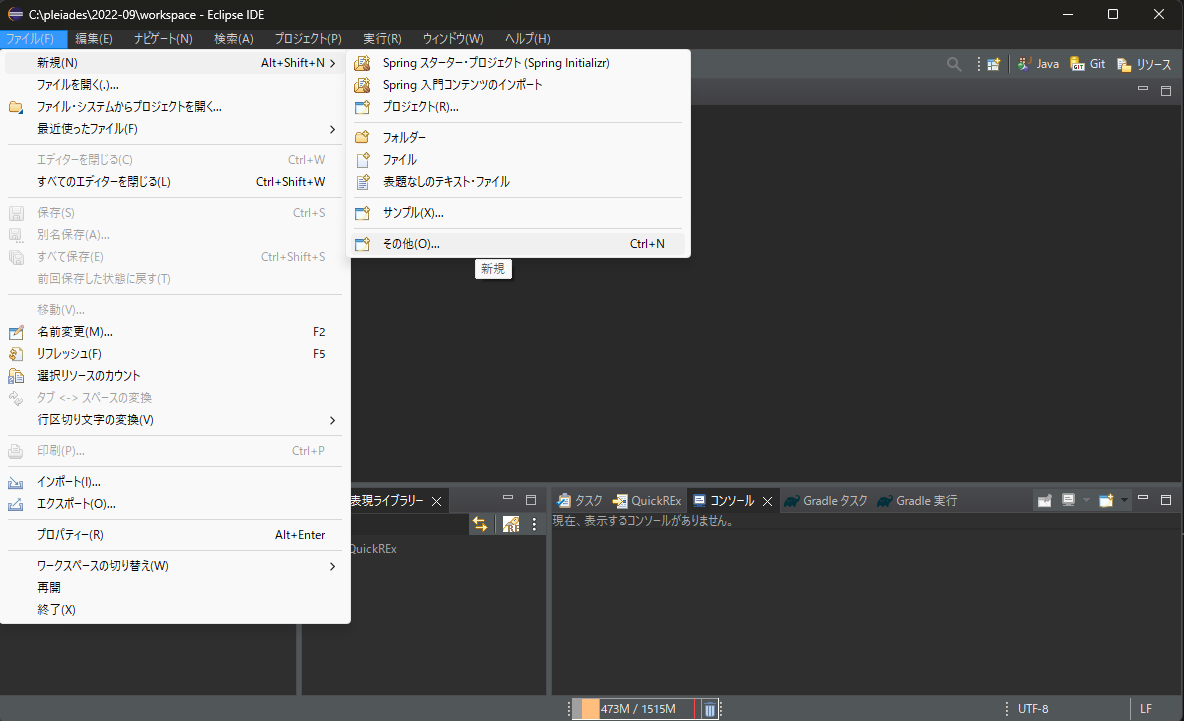Viewport: 1184px width, 721px height.
Task: Open the 実行(R) menu
Action: [x=382, y=39]
